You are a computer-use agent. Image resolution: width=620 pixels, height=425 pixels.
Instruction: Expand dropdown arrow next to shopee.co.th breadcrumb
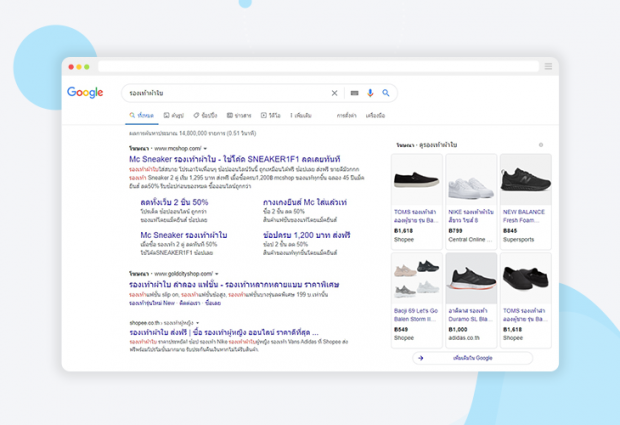coord(197,323)
